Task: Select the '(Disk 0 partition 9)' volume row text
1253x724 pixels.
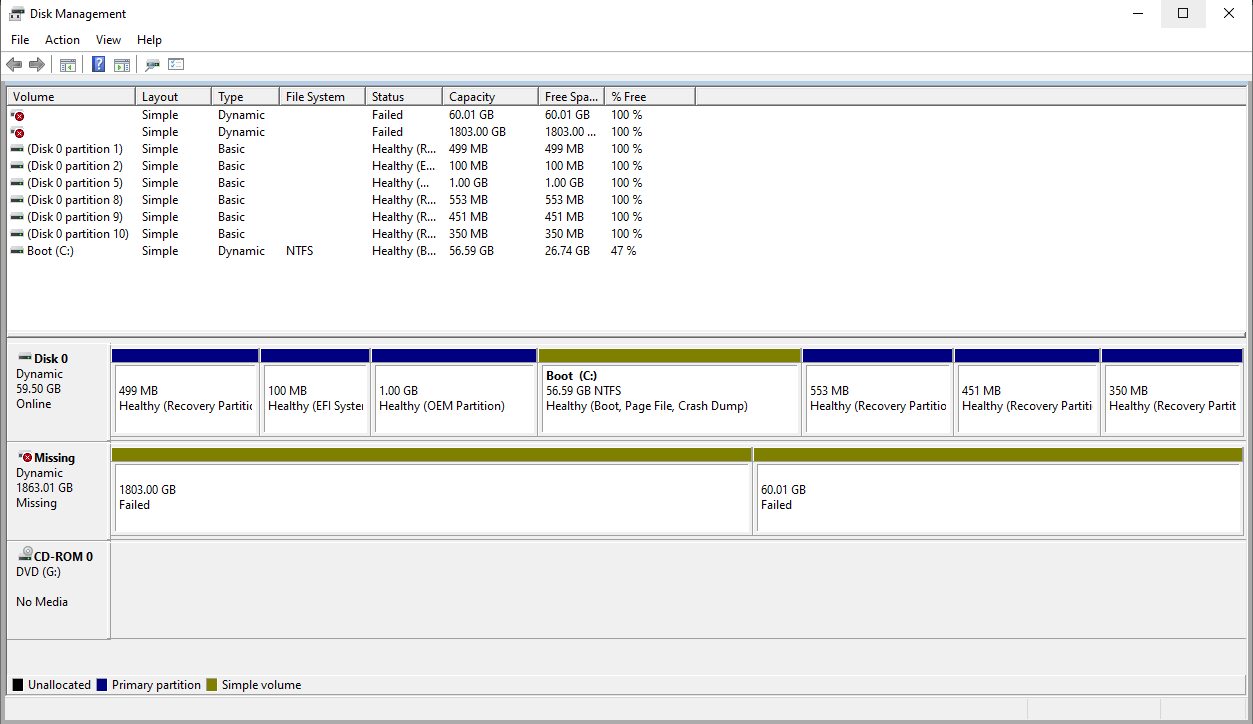Action: (x=75, y=217)
